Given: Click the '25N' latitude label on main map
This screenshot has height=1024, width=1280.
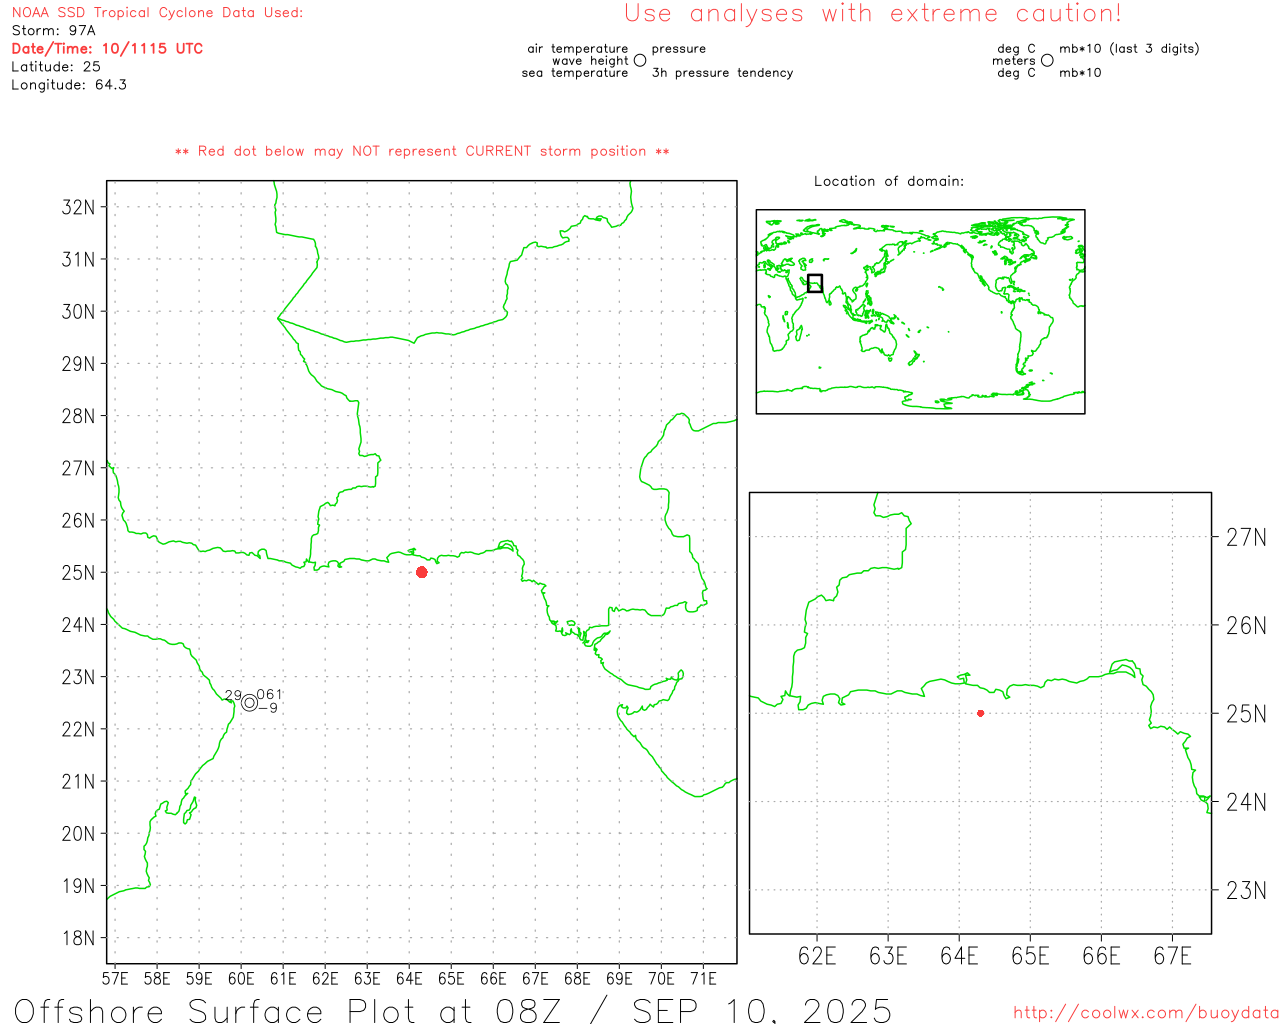Looking at the screenshot, I should 78,572.
